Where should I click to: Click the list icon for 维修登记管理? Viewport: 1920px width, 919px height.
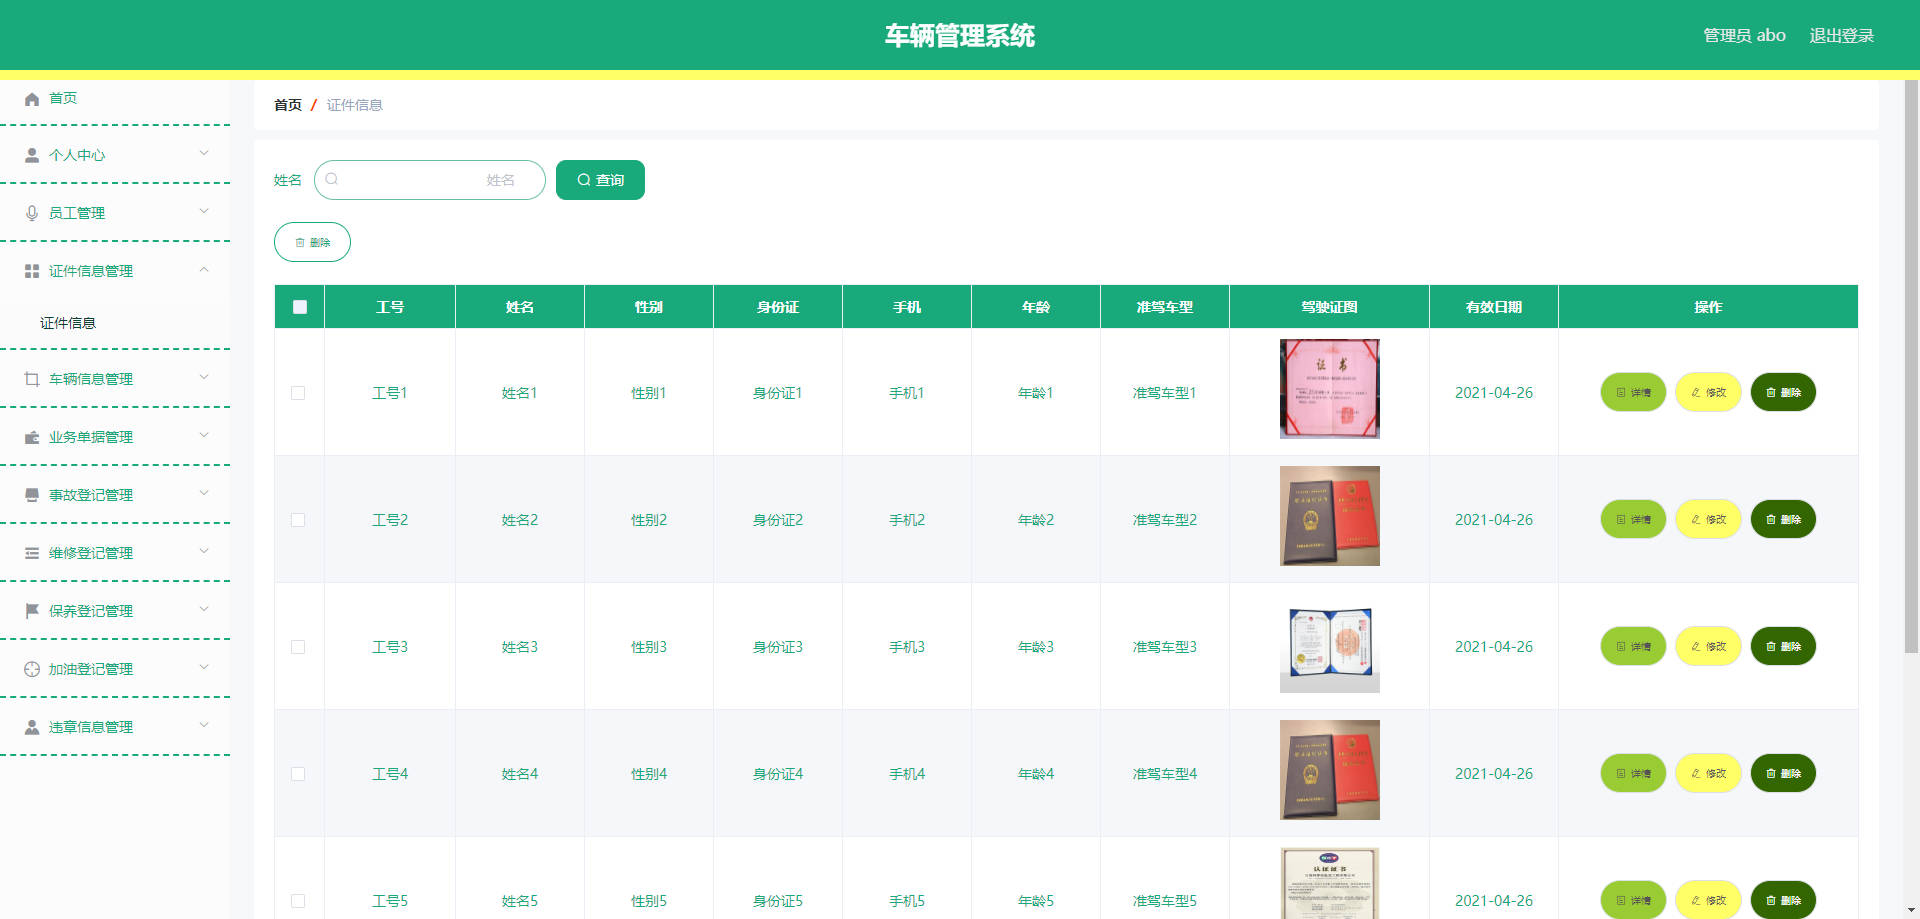[32, 553]
